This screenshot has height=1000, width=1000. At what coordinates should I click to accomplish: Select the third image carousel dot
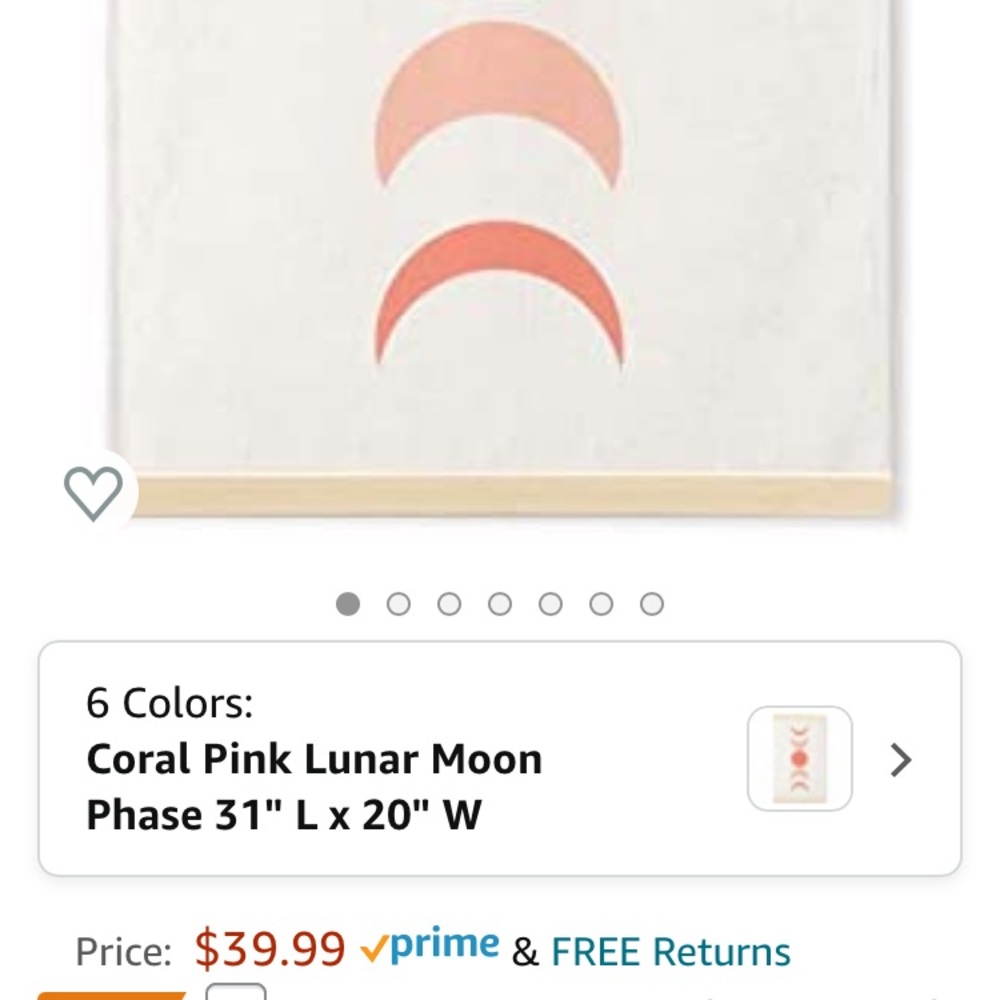(x=450, y=603)
